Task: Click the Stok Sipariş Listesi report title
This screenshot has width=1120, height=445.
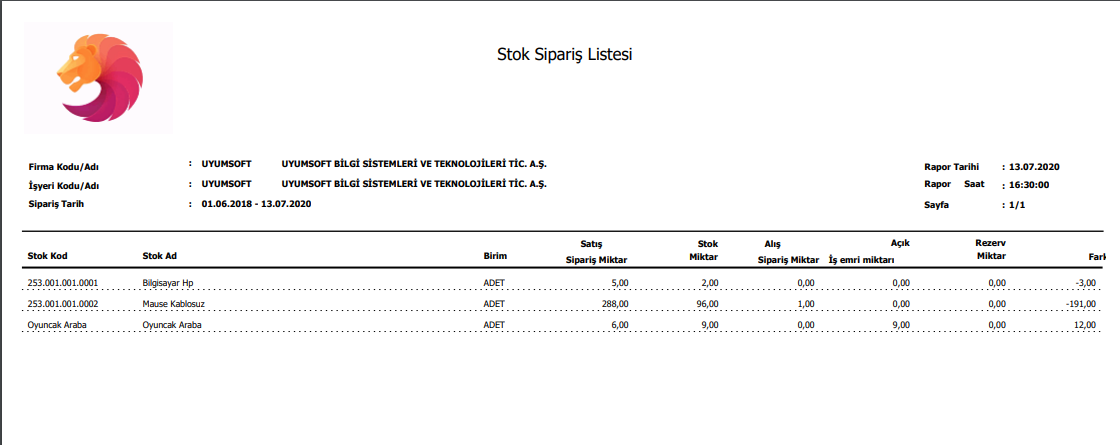Action: click(x=564, y=54)
